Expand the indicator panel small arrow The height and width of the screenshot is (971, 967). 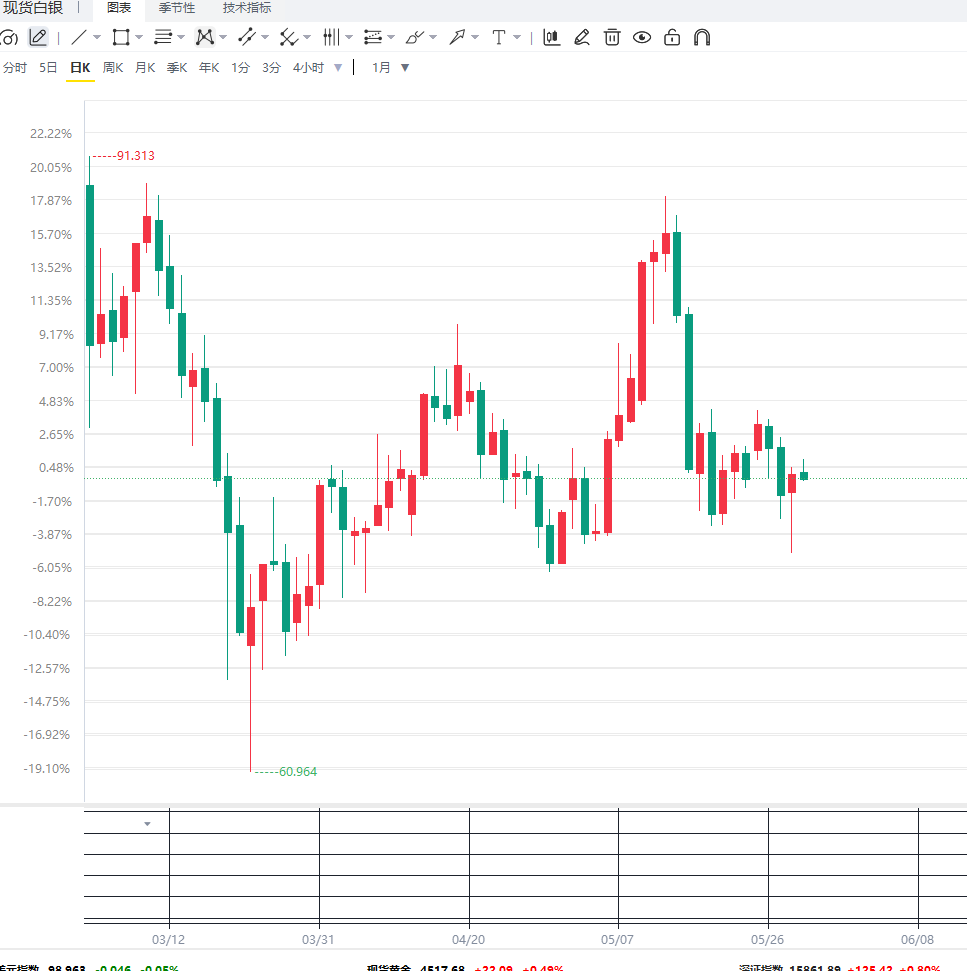pyautogui.click(x=147, y=824)
